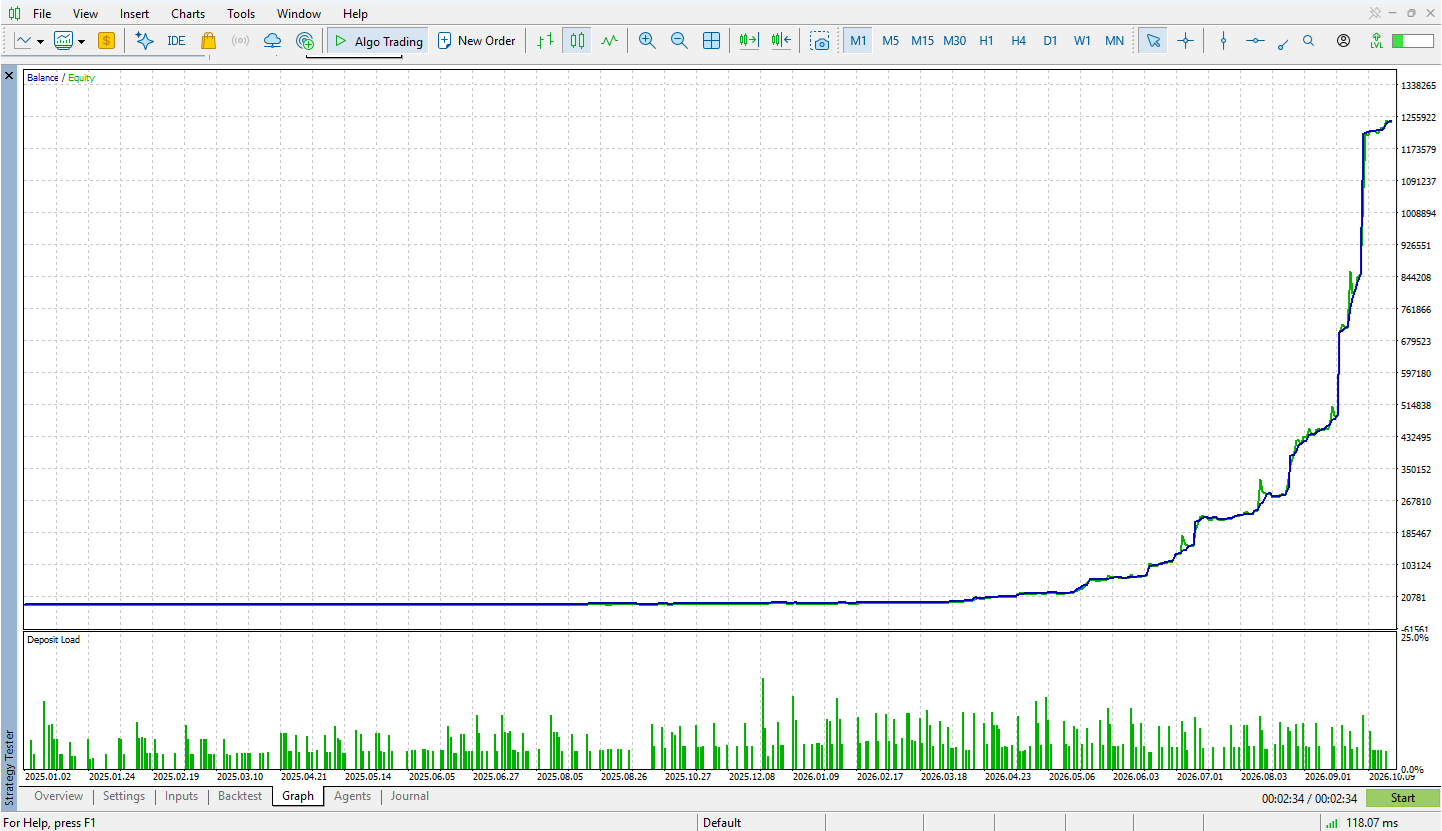Open the MQL5 AI assistant sparkle icon
The image size is (1442, 831).
144,41
